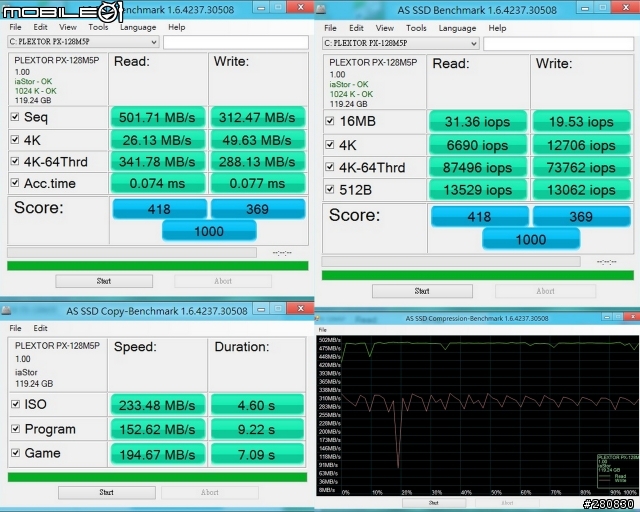Minimize the Copy-Benchmark window

click(261, 309)
